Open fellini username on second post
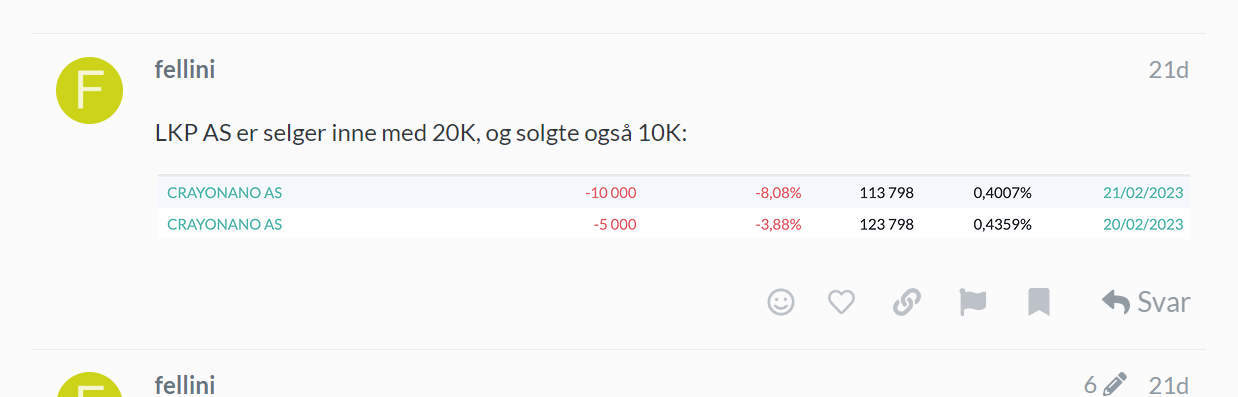Screen dimensions: 1238x397 point(185,385)
